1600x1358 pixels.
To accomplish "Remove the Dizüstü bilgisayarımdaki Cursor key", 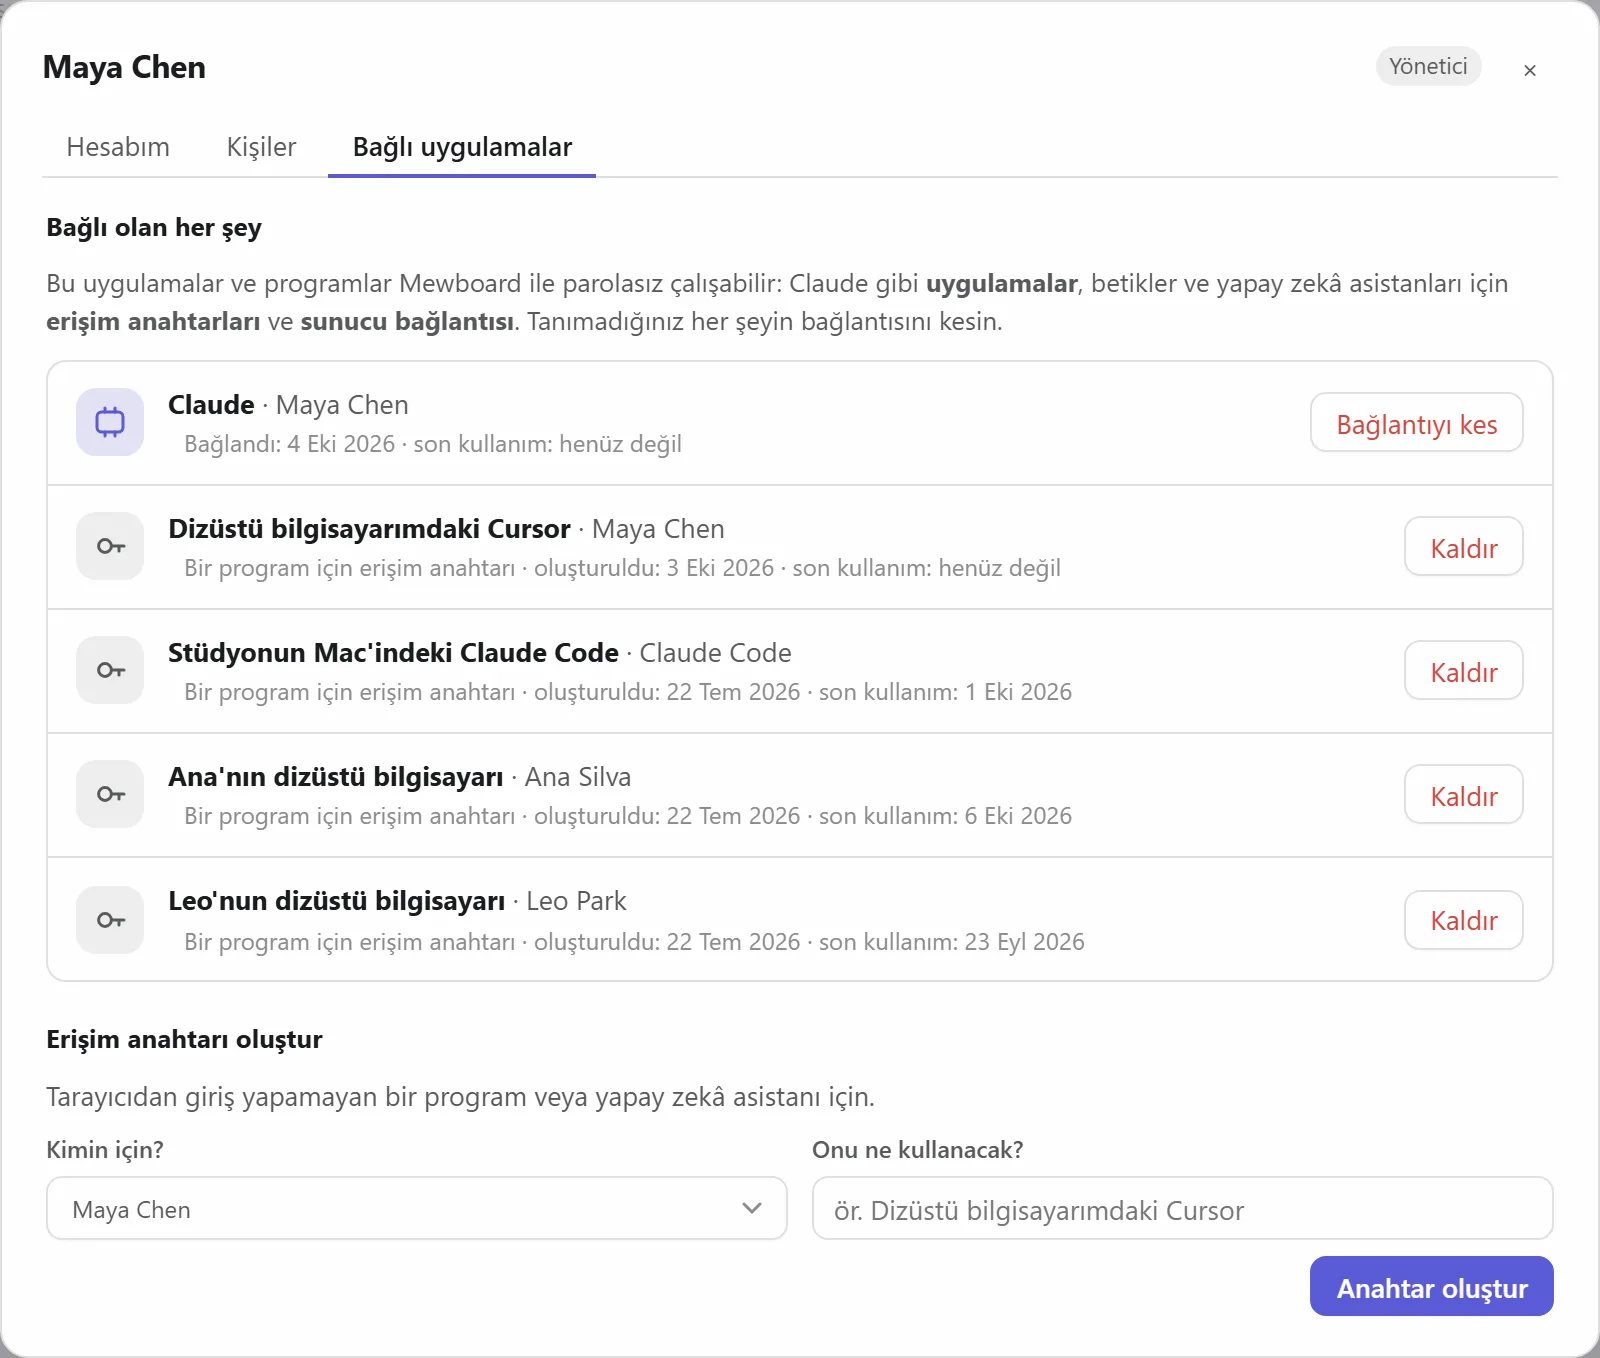I will 1463,548.
